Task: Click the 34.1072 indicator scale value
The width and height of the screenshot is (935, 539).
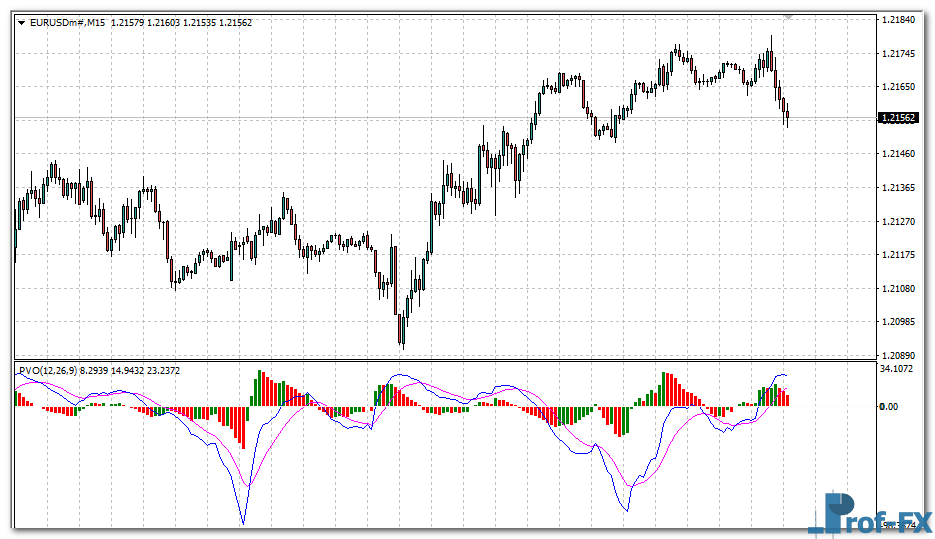Action: point(899,369)
